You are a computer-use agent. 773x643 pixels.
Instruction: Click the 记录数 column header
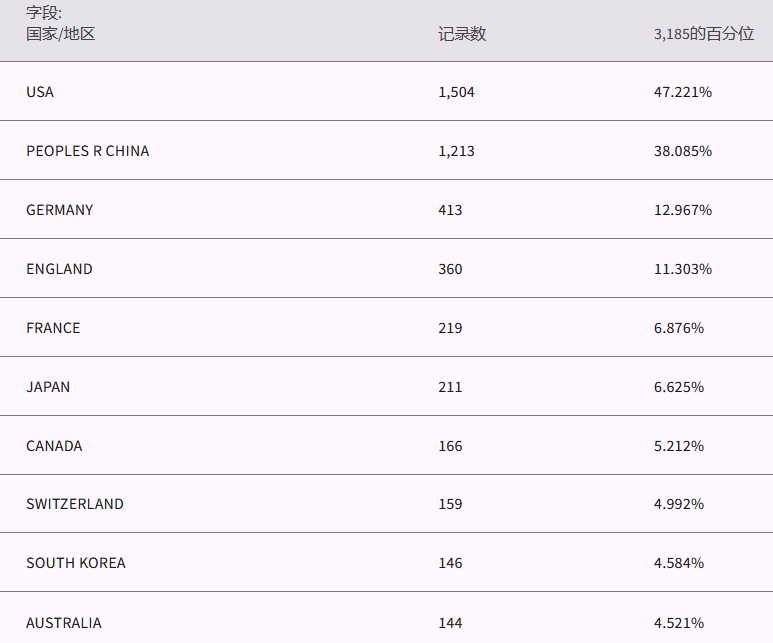[462, 34]
